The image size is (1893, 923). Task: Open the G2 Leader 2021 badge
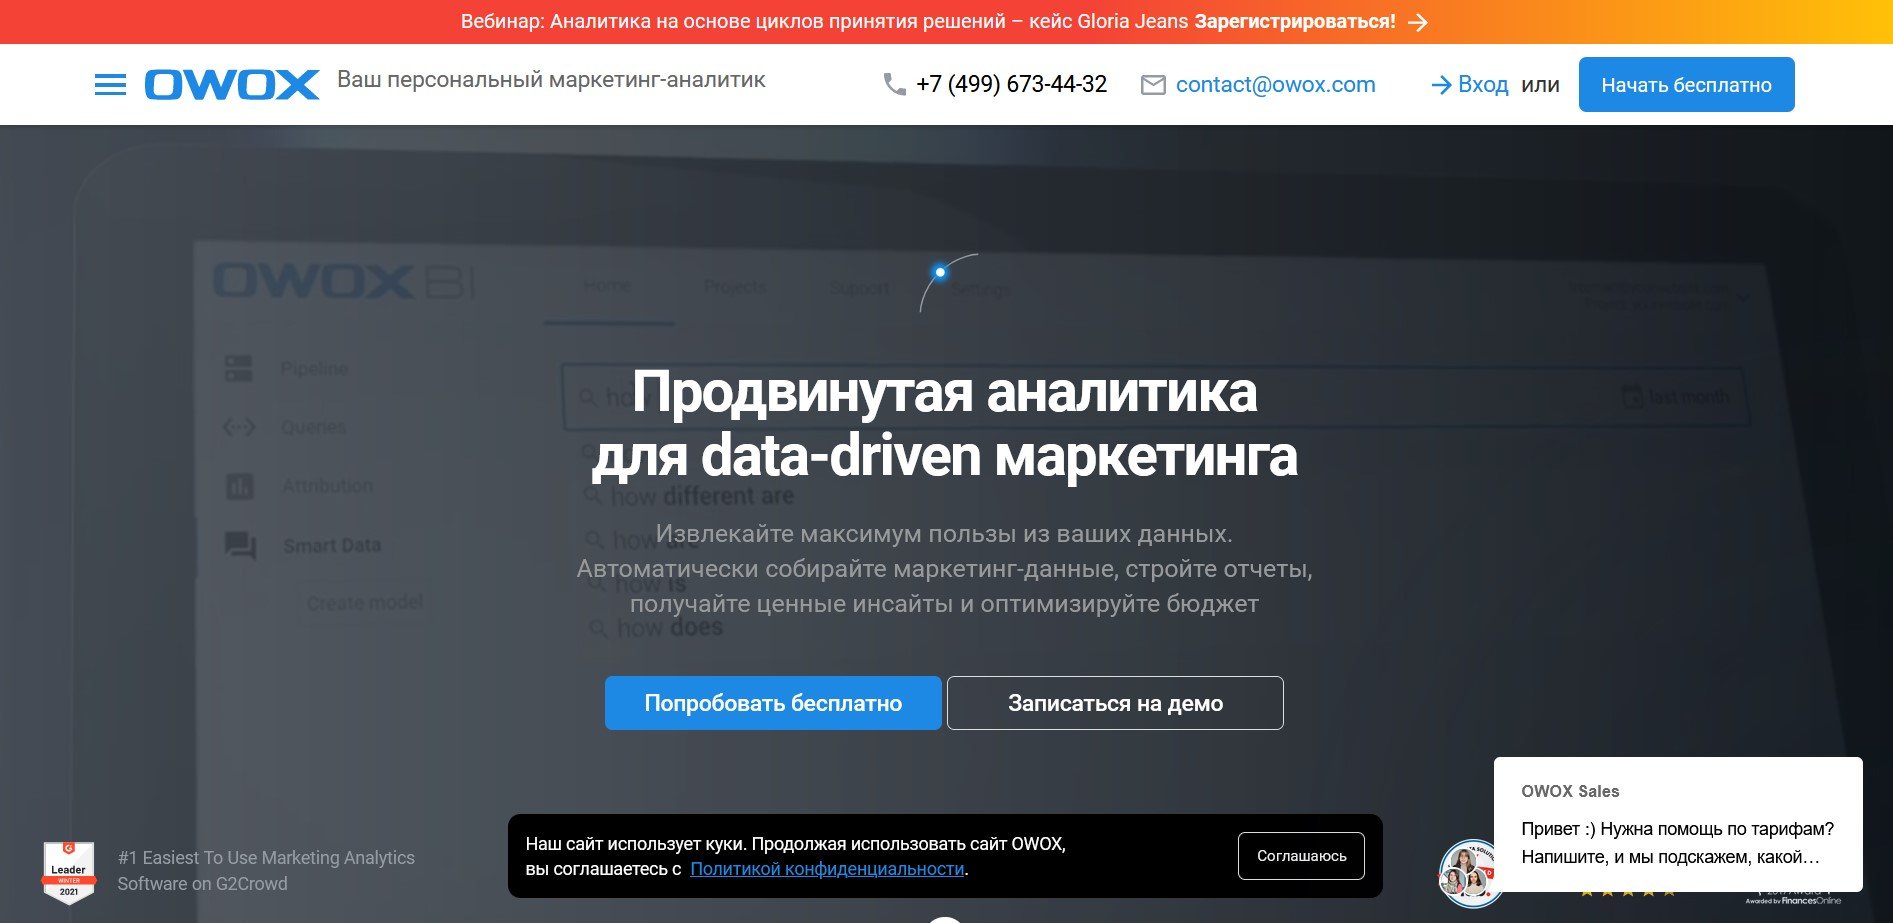69,871
